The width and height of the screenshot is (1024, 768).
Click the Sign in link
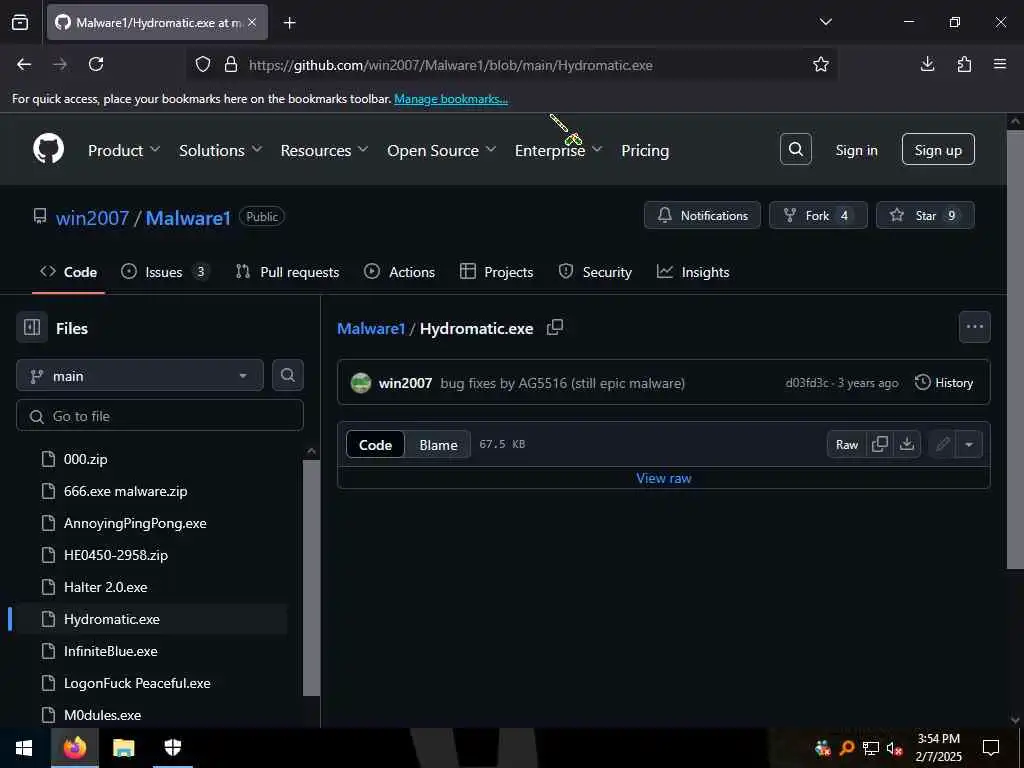(x=856, y=150)
